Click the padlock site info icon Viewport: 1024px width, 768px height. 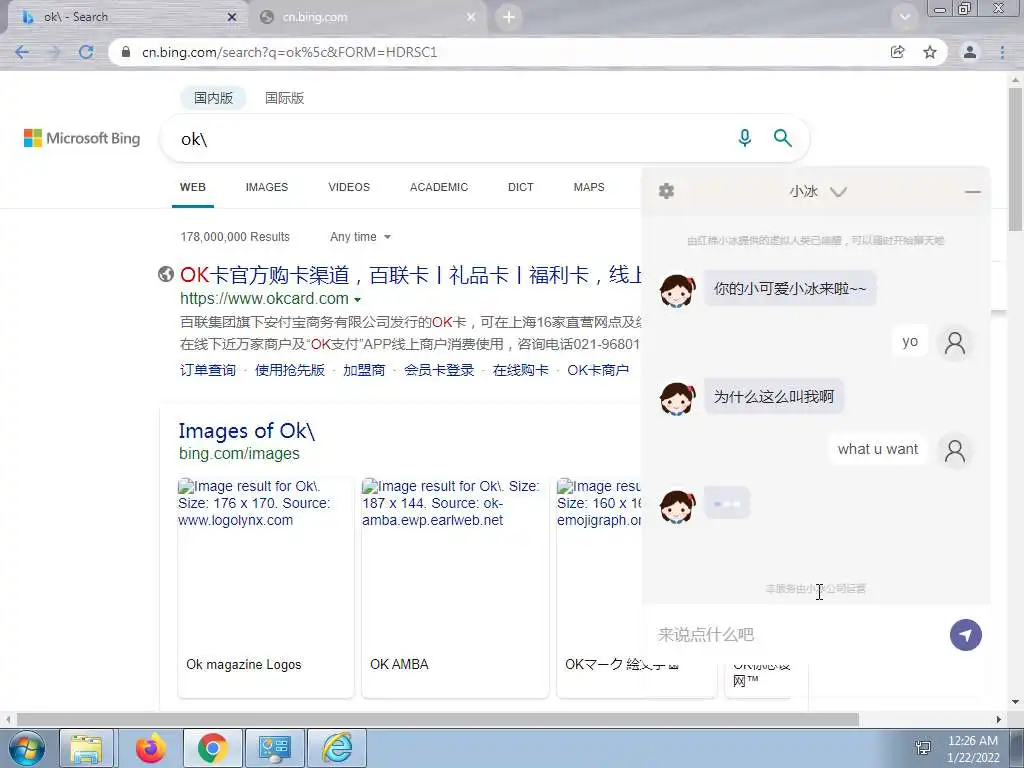[x=126, y=52]
